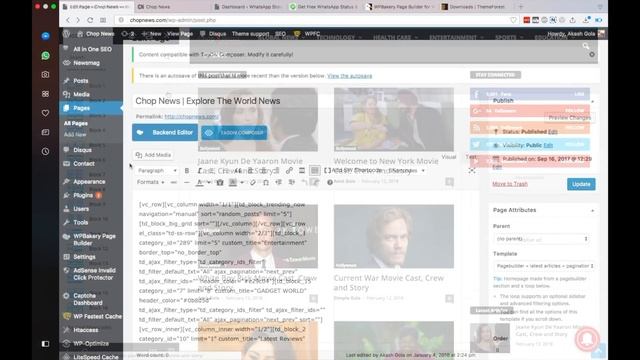
Task: Enter distraction-free fullscreen writing mode
Action: pyautogui.click(x=472, y=171)
